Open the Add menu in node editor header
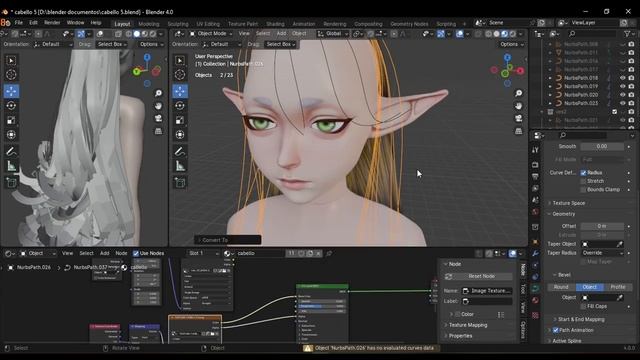Screen dimensions: 640x360 pos(104,253)
